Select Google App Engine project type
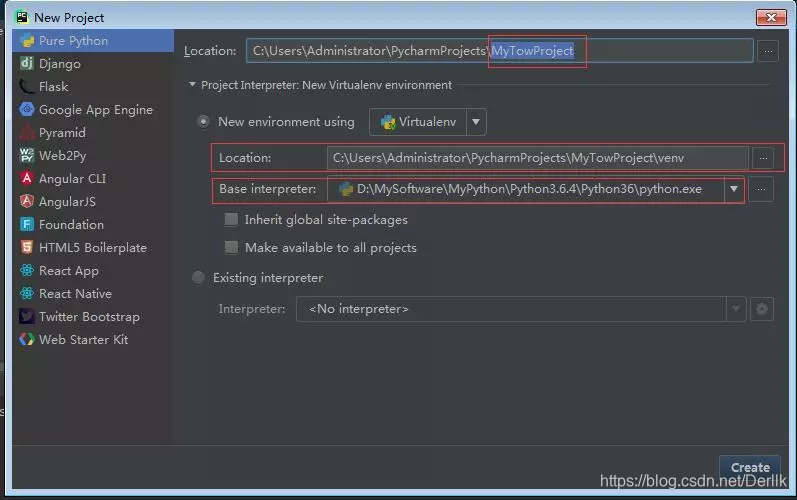 [x=93, y=109]
